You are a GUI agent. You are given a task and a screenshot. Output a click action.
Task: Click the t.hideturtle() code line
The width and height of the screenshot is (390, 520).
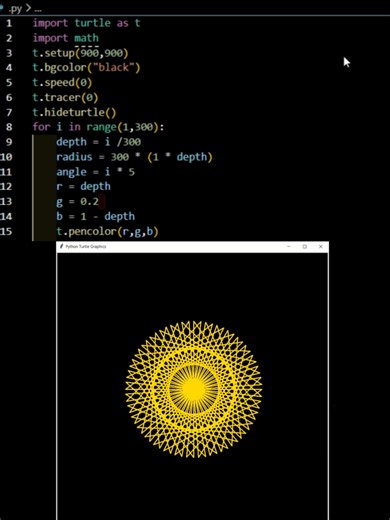click(74, 112)
